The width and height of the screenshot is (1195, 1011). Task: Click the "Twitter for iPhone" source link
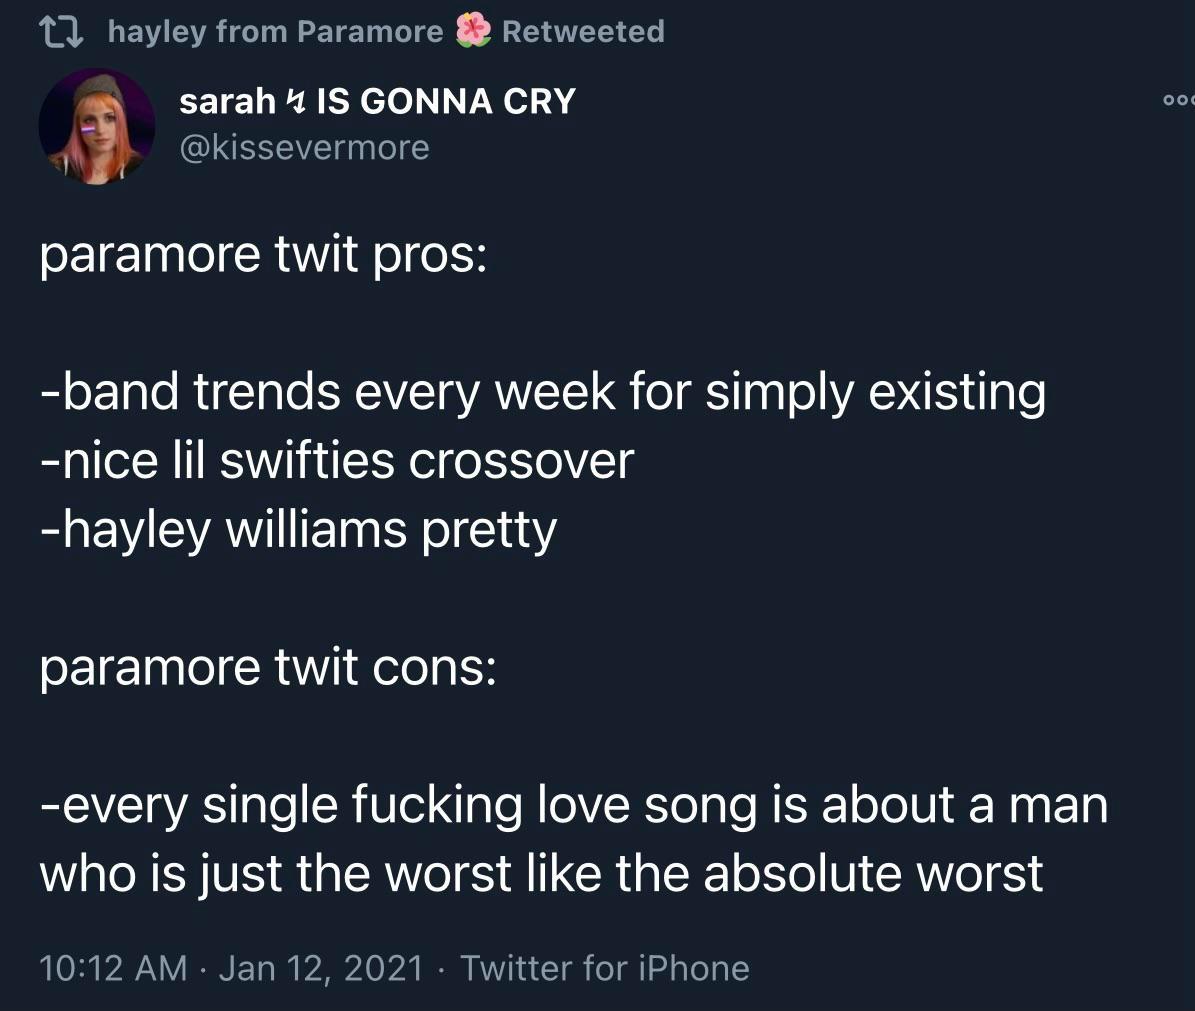pyautogui.click(x=604, y=968)
